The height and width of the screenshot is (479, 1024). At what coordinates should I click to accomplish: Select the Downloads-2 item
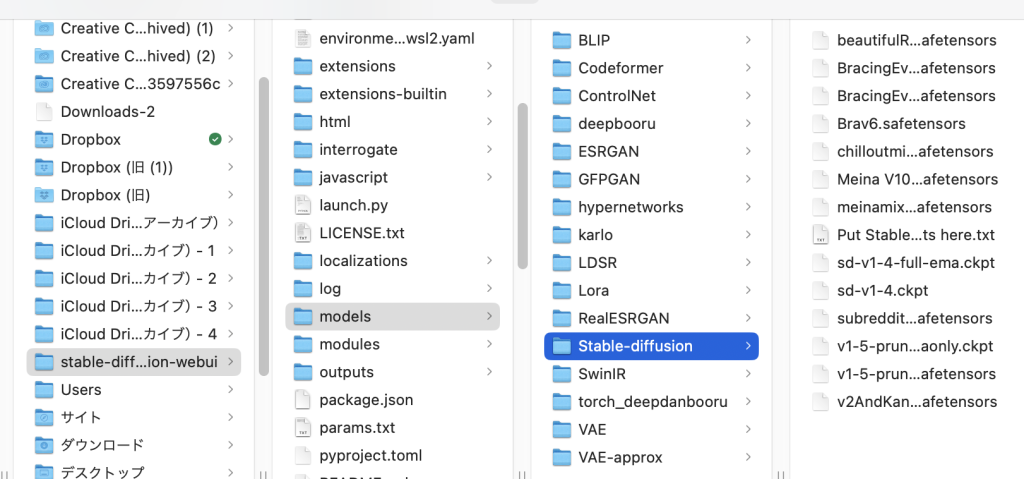(107, 112)
